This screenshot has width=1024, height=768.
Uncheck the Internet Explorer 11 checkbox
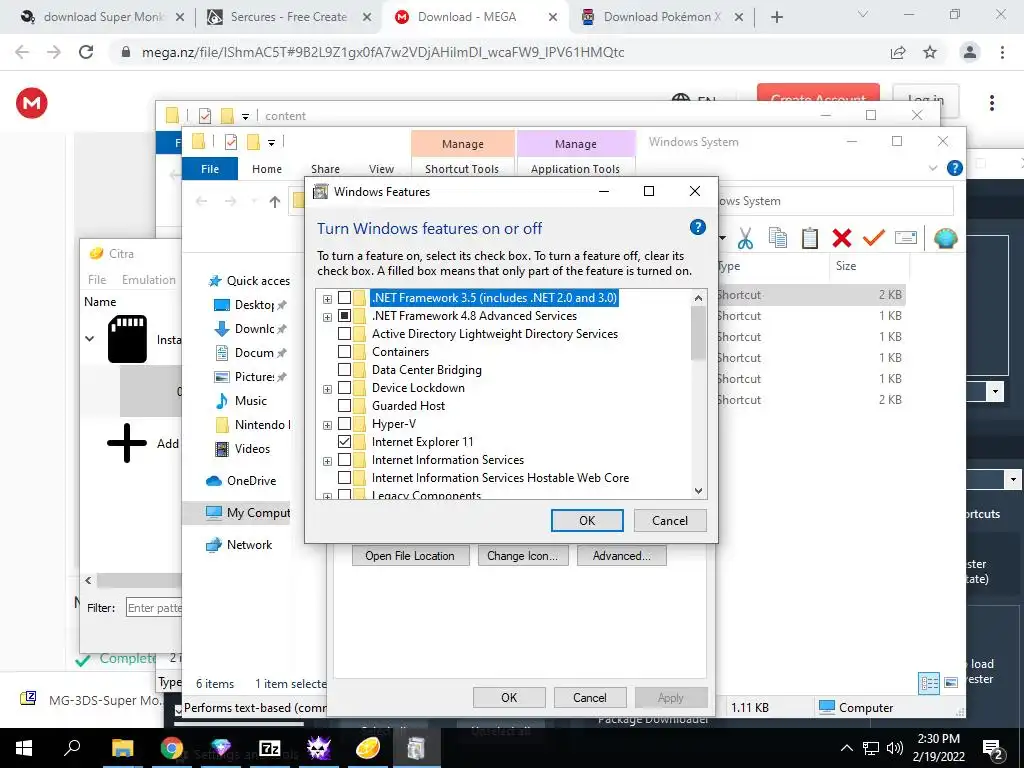(344, 442)
